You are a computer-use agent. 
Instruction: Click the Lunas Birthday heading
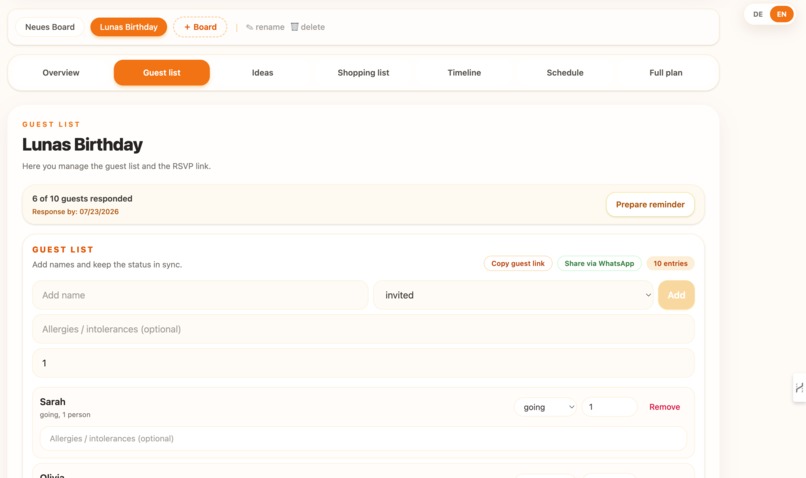[82, 144]
